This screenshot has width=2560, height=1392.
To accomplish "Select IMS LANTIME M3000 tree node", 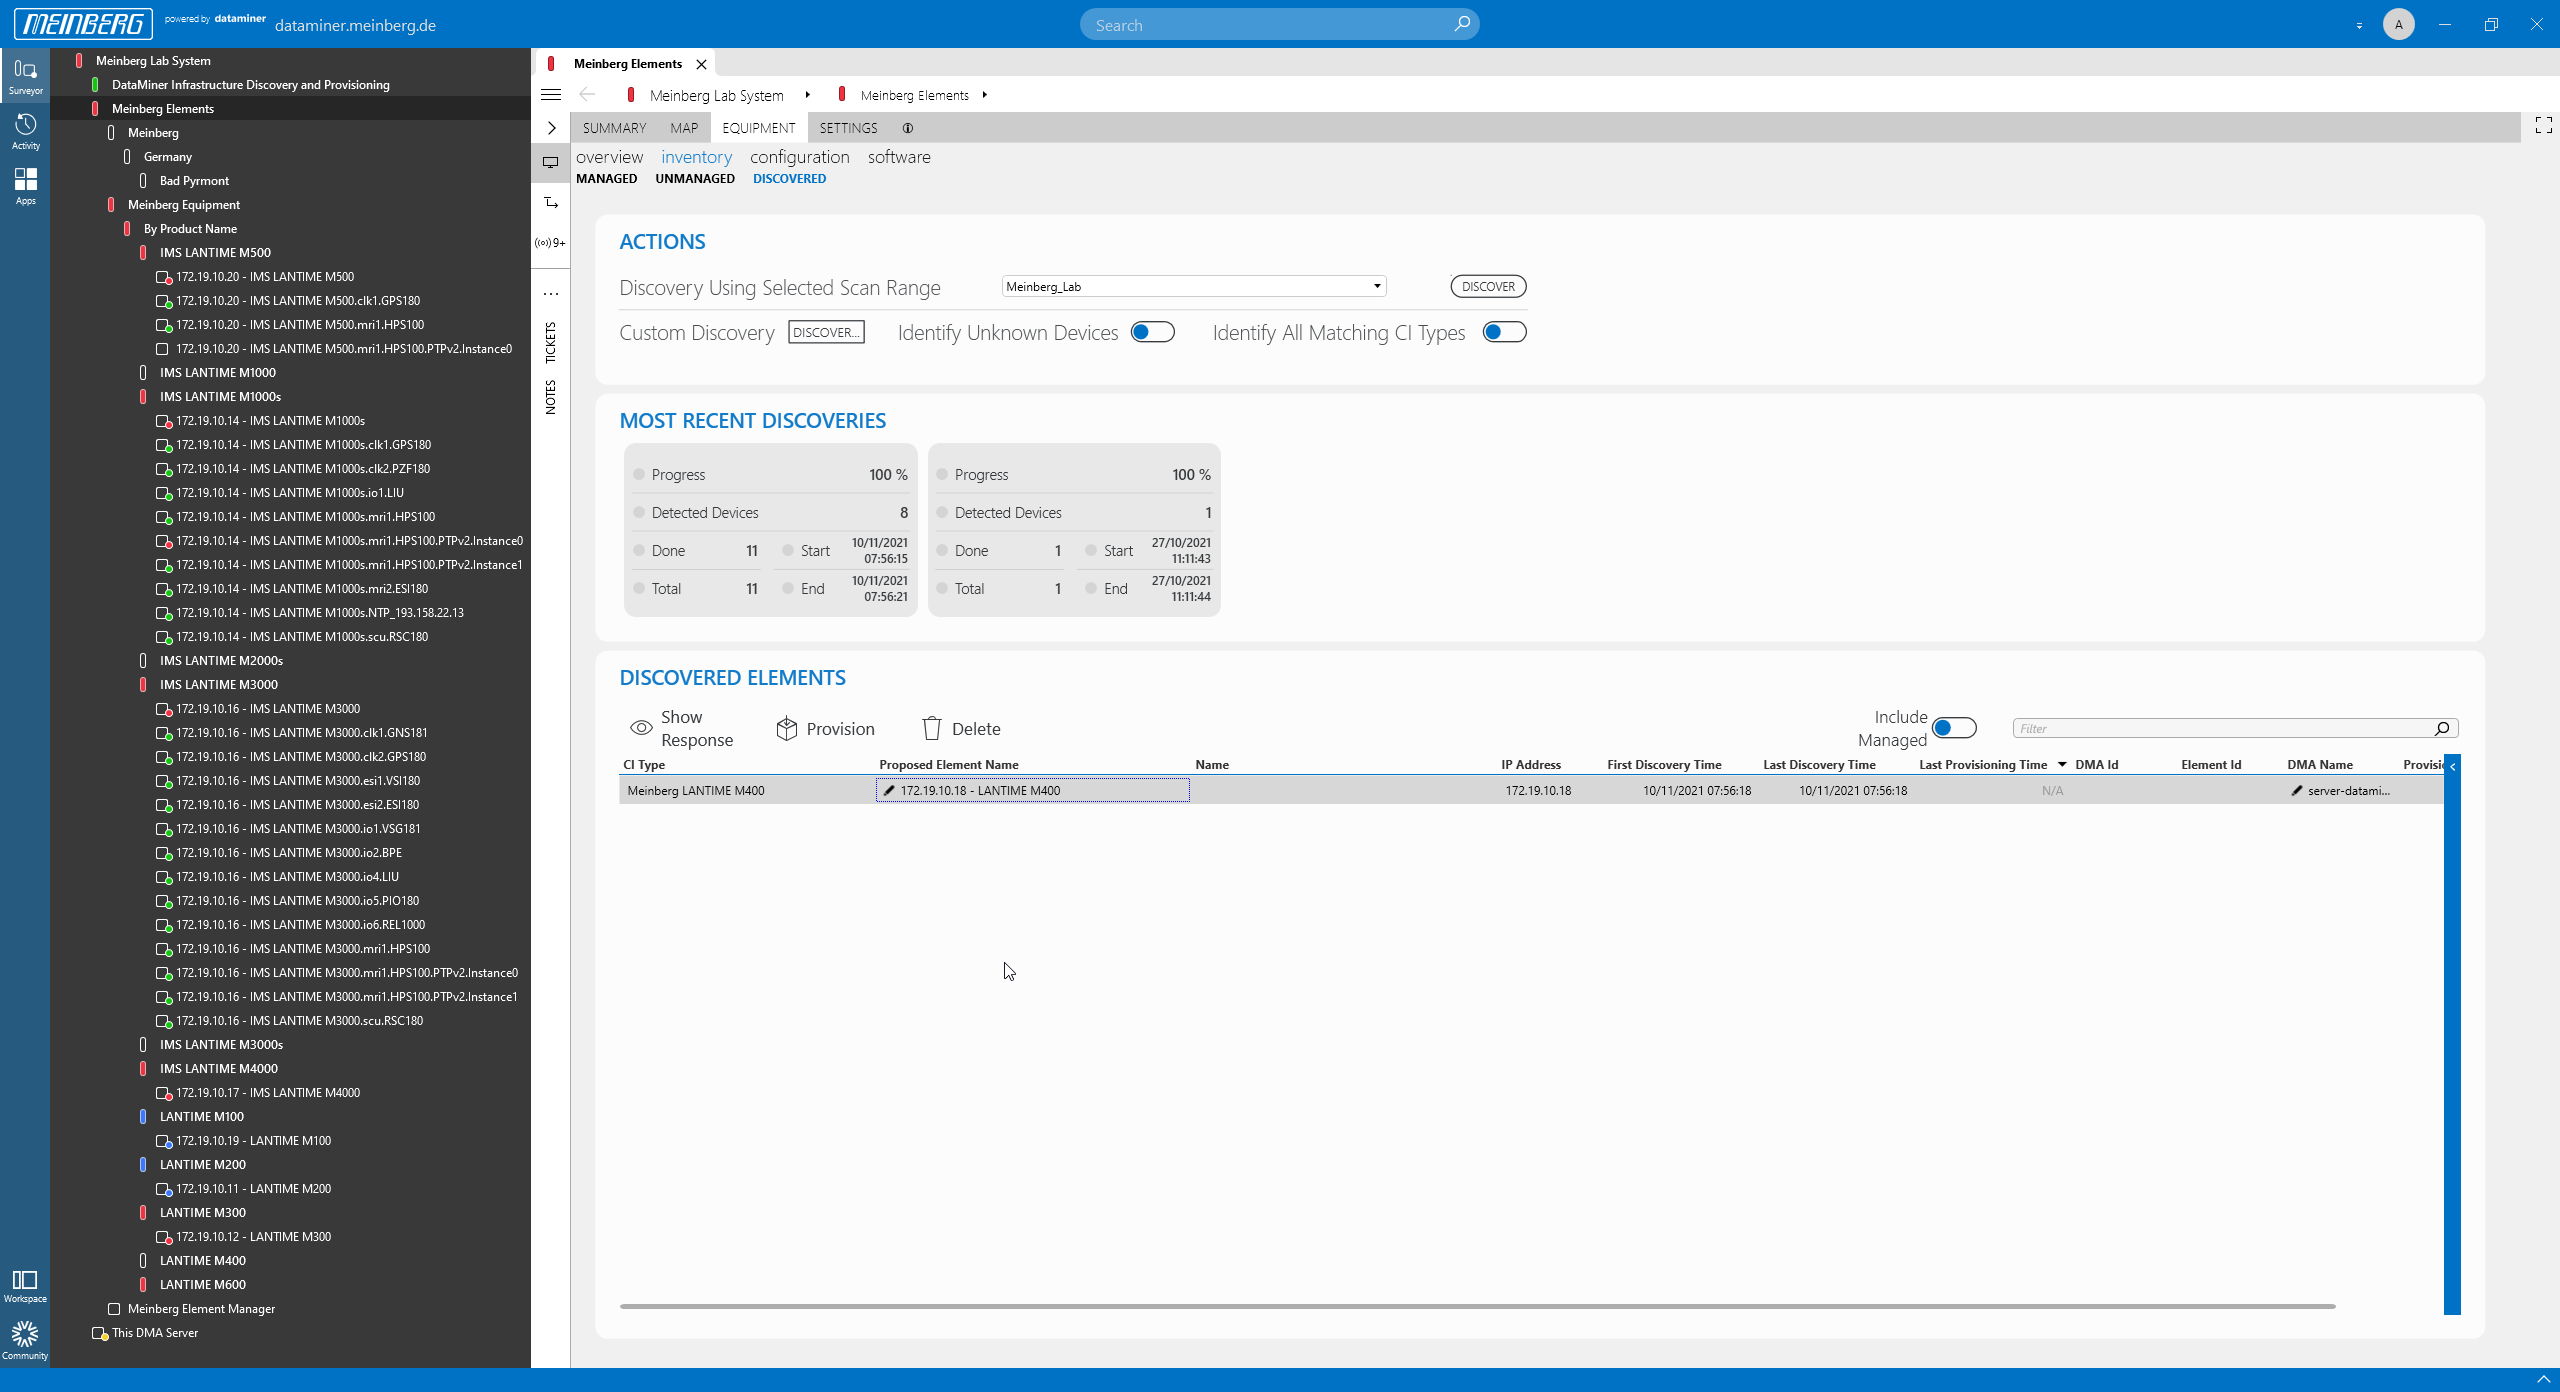I will 219,685.
